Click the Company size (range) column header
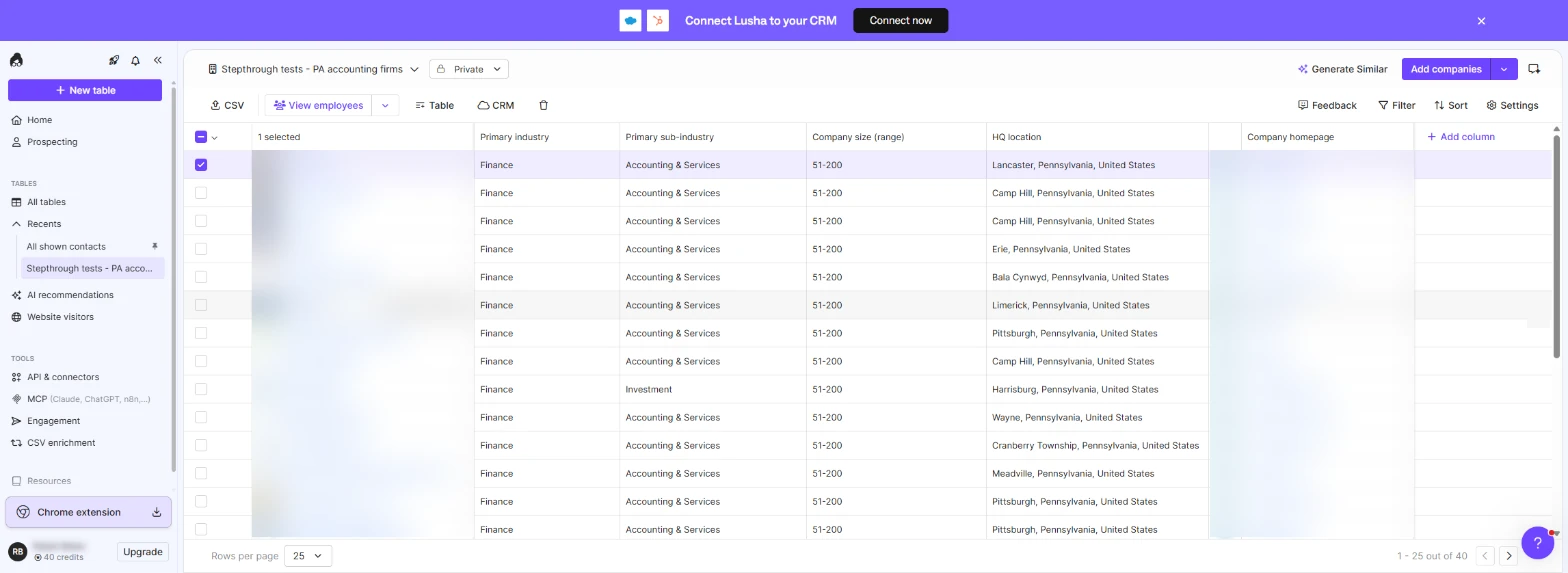This screenshot has width=1568, height=573. point(896,137)
